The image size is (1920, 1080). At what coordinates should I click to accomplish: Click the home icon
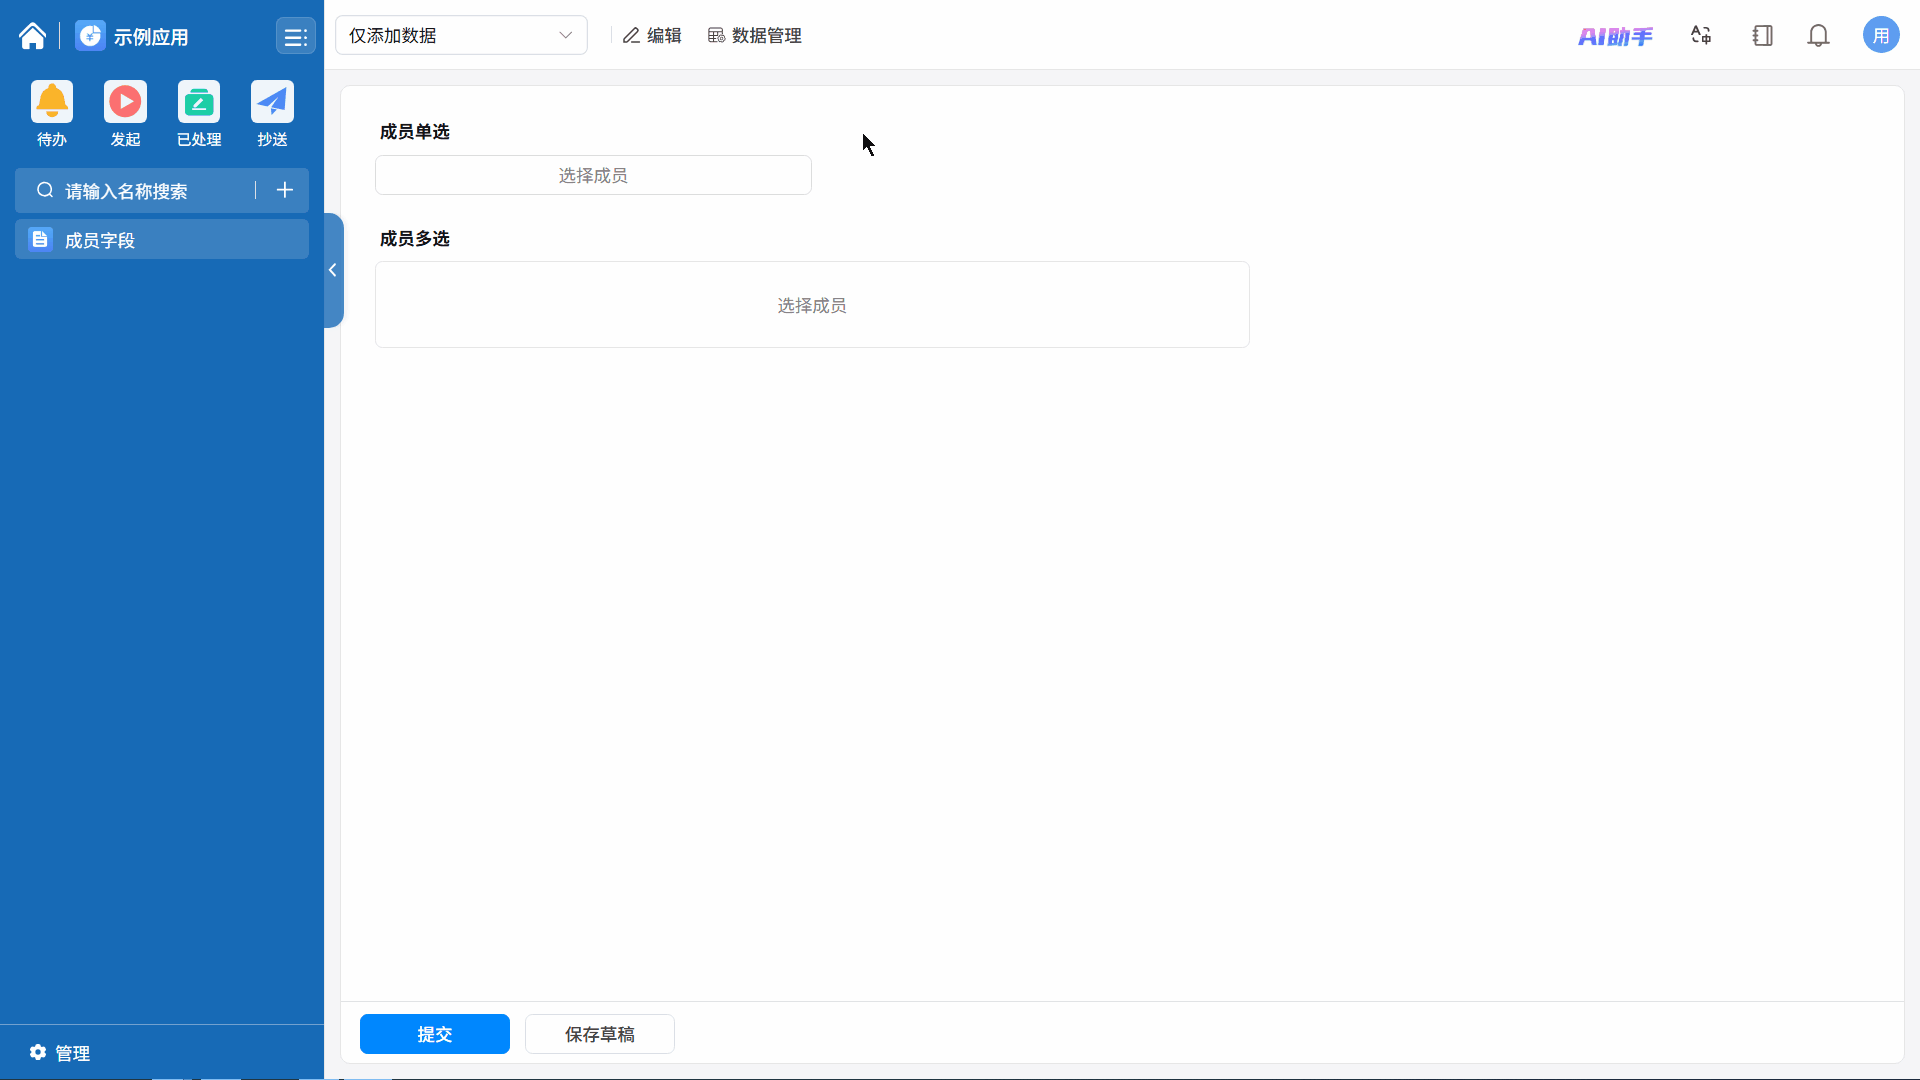[32, 36]
